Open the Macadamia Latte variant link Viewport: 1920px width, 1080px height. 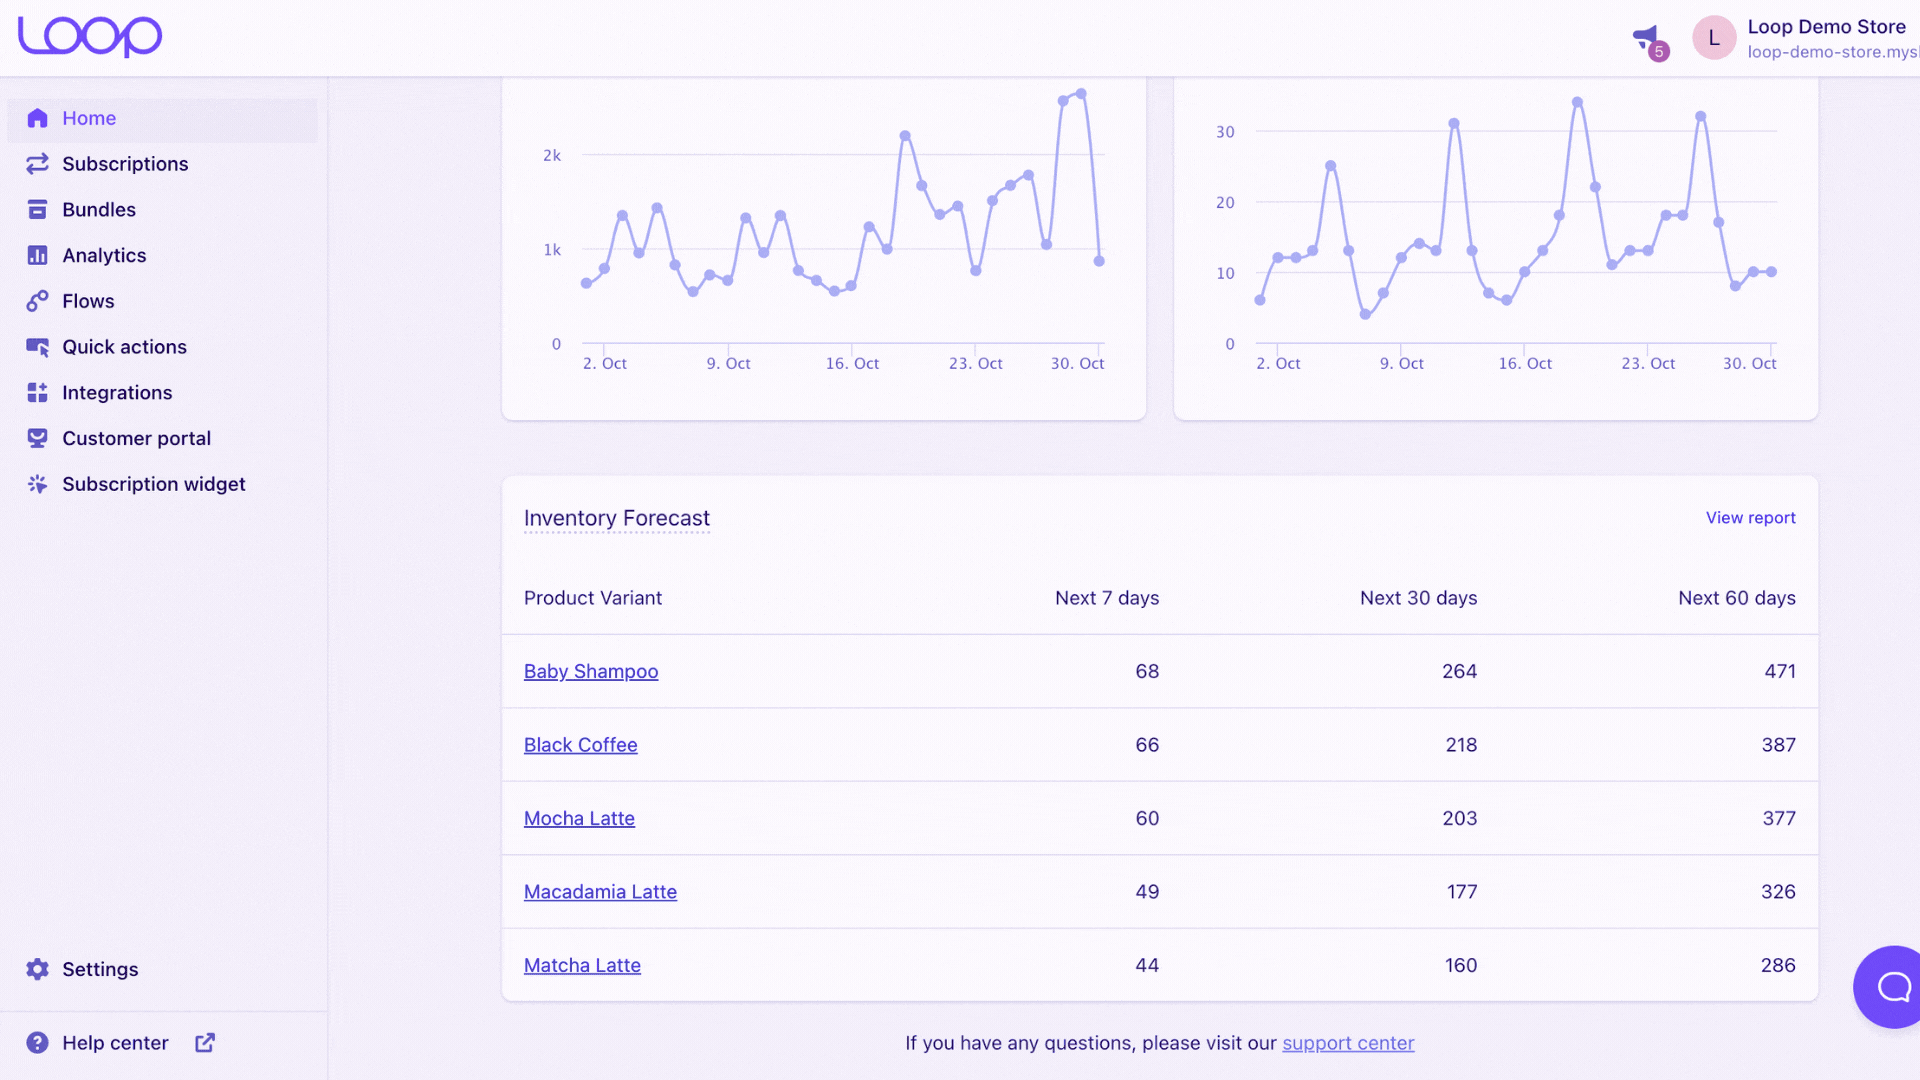(x=600, y=892)
